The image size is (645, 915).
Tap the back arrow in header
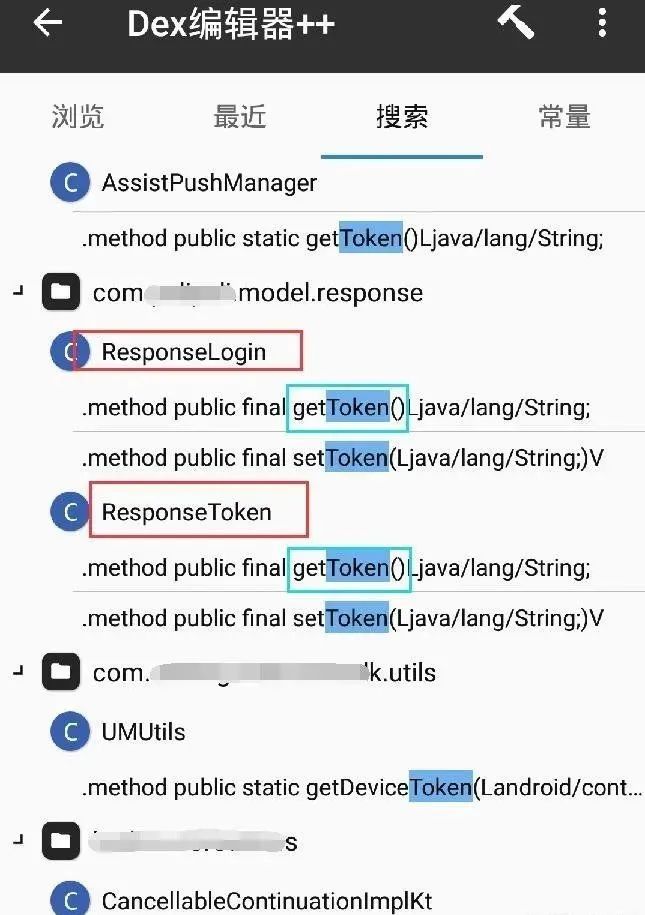48,23
